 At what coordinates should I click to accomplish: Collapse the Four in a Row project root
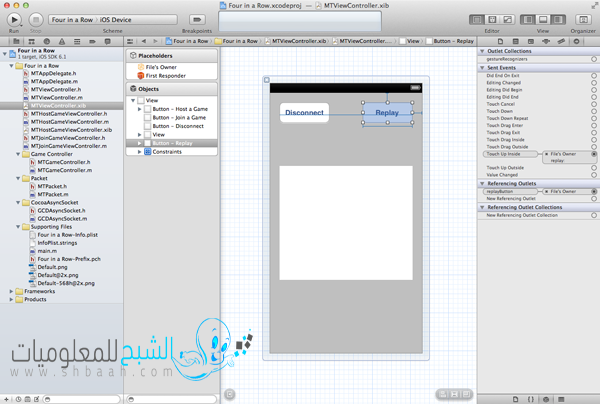(x=5, y=54)
